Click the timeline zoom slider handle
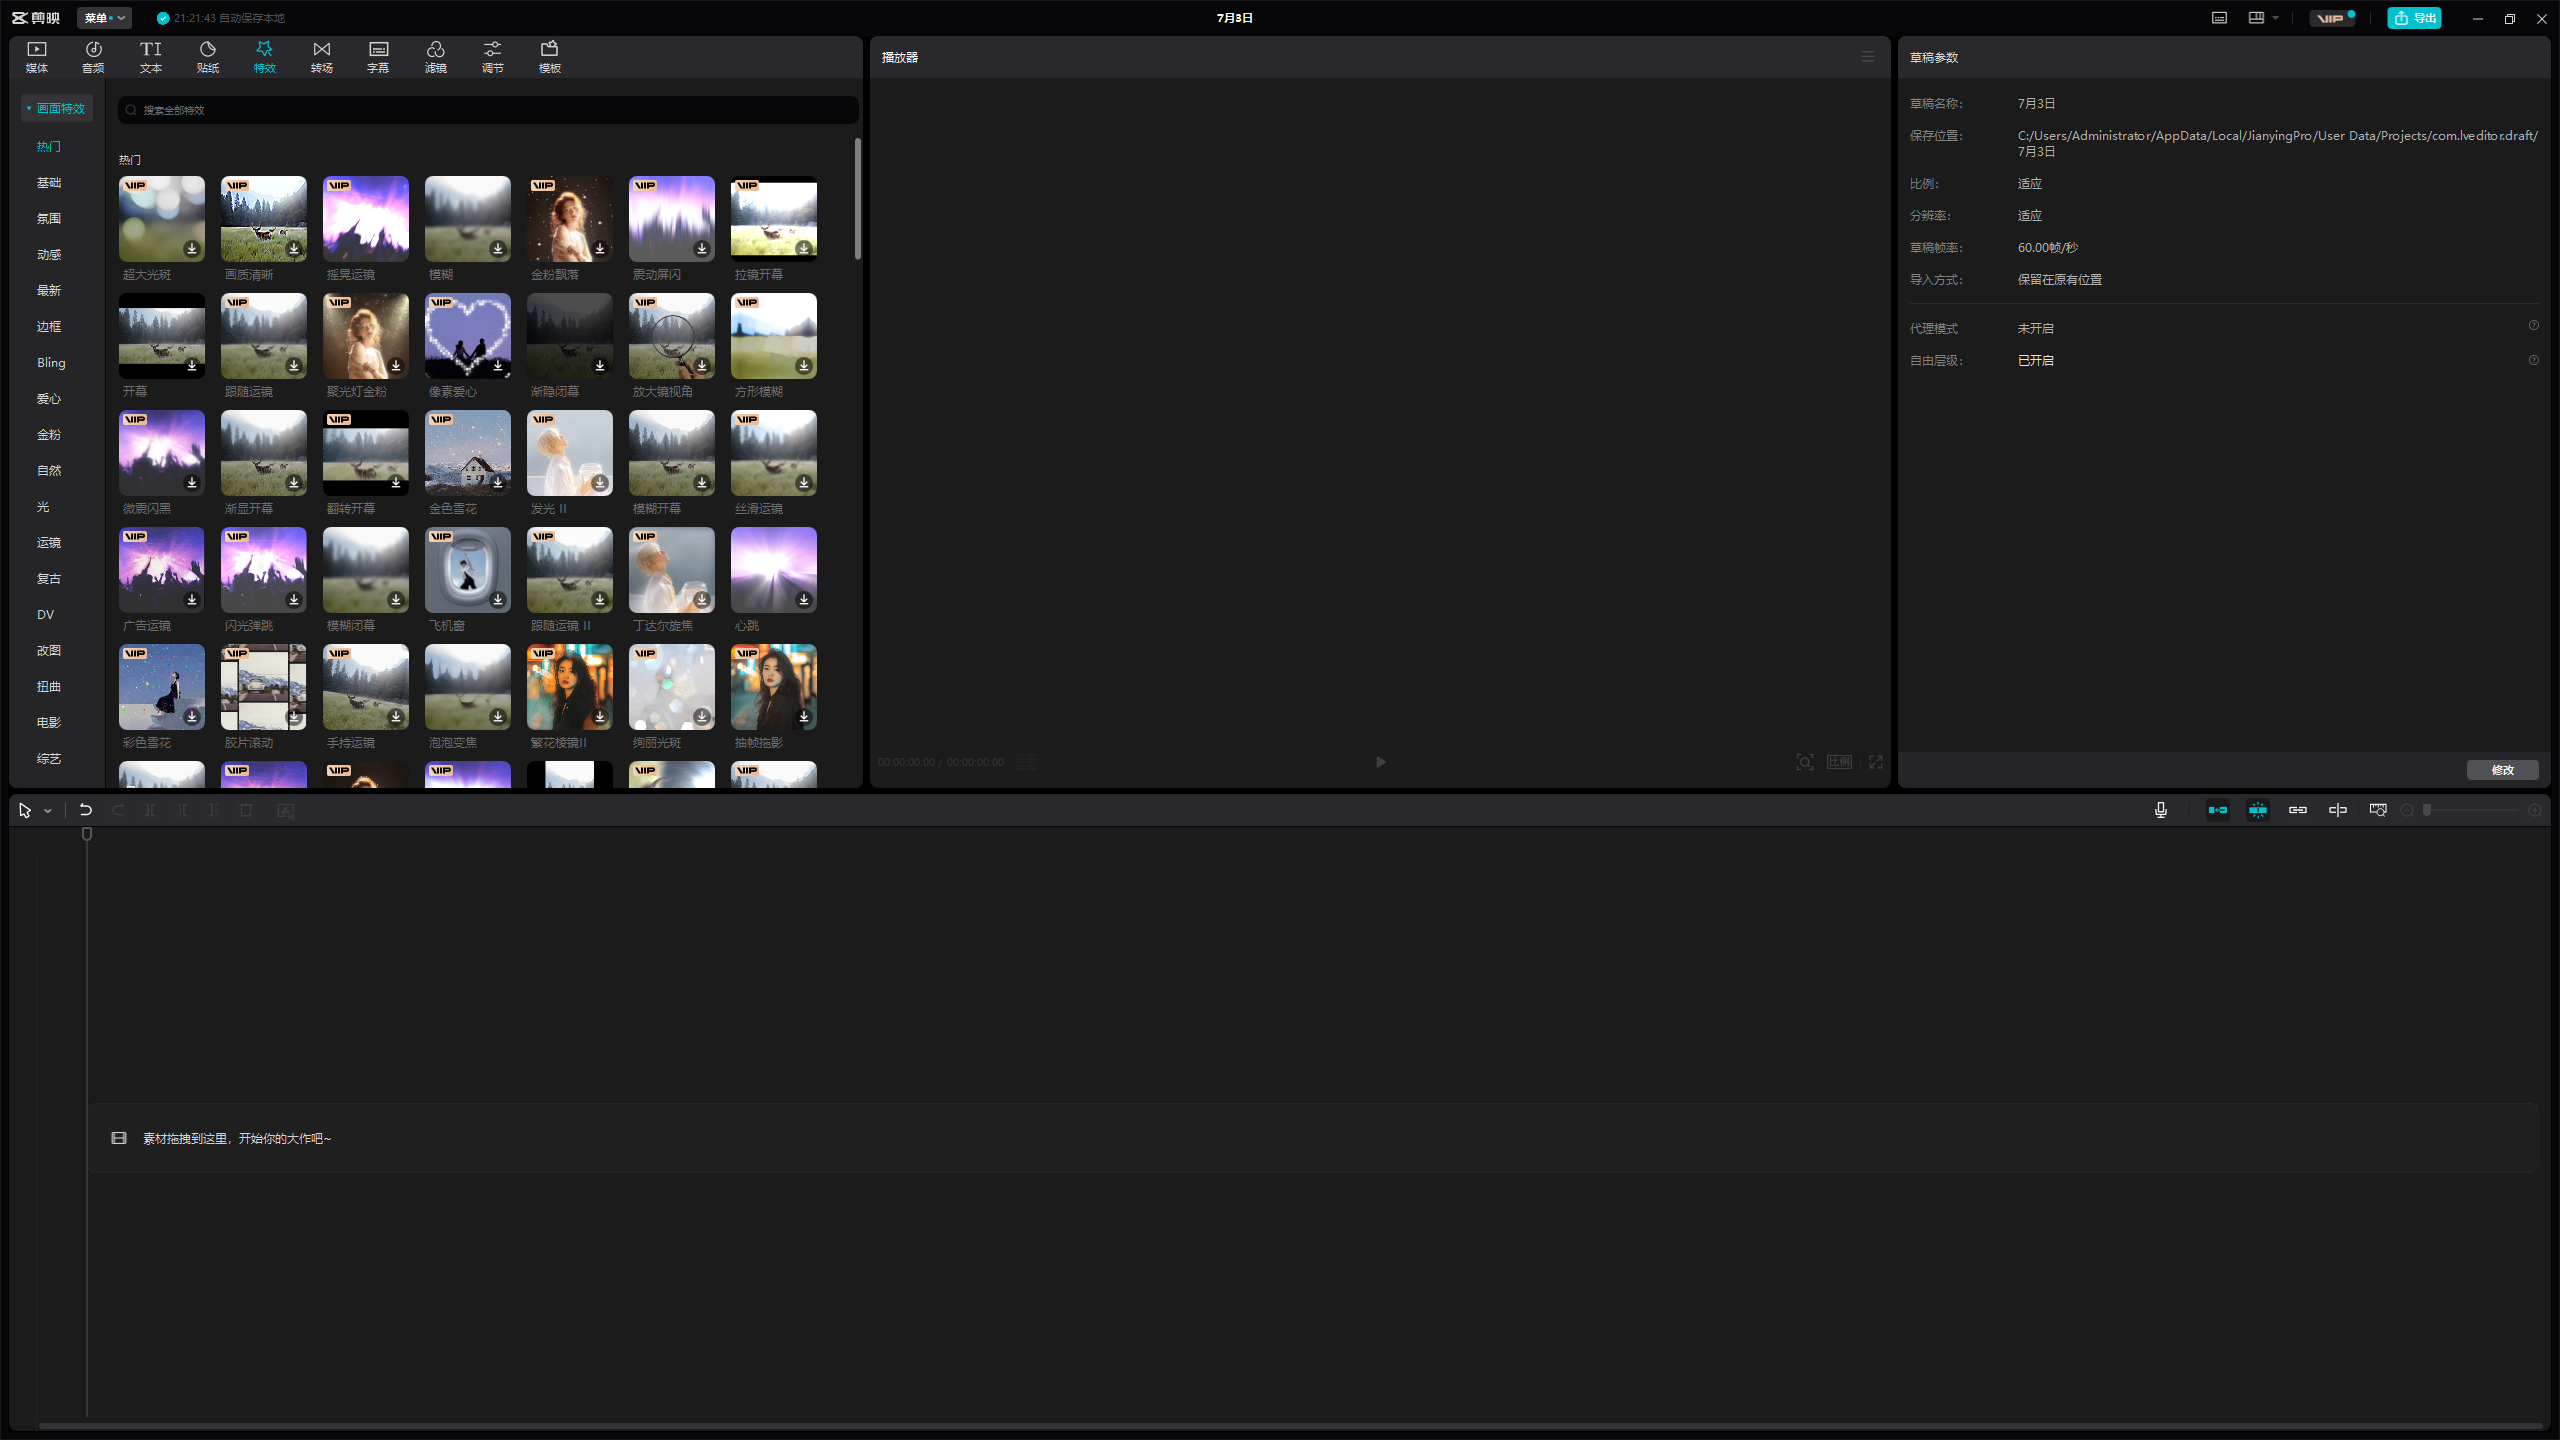2560x1440 pixels. click(2427, 810)
